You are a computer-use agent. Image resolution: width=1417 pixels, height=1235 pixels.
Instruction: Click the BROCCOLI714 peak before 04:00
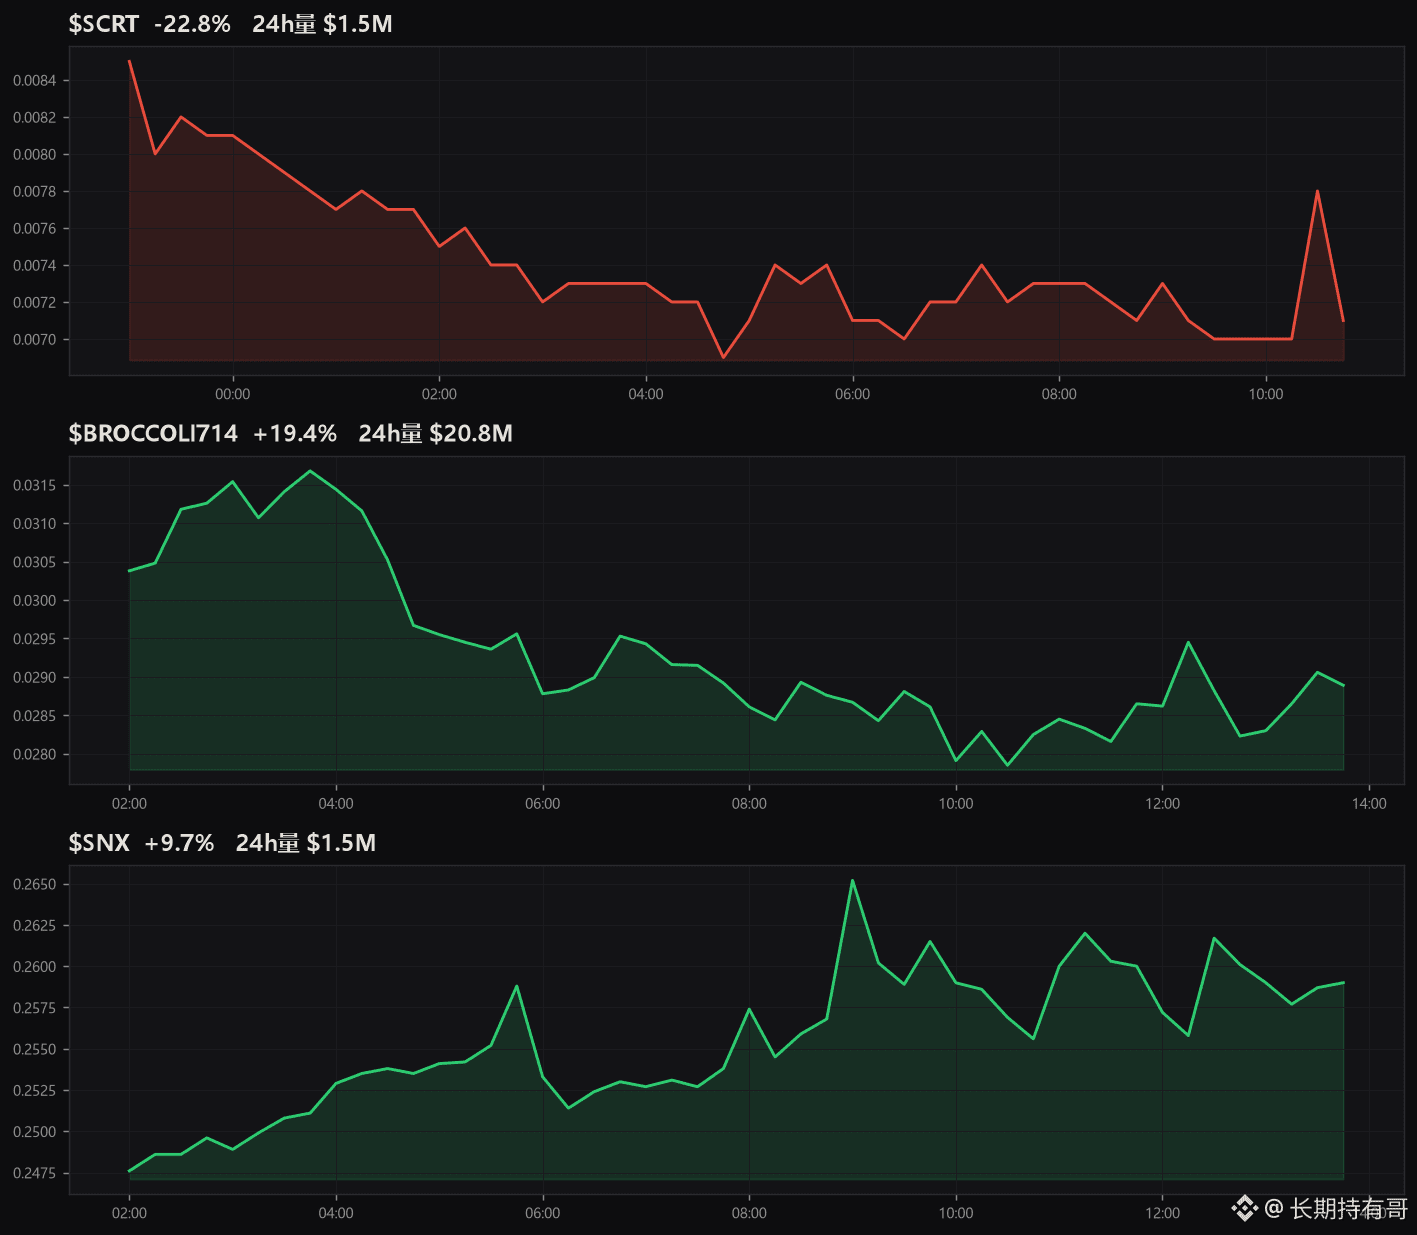[310, 471]
